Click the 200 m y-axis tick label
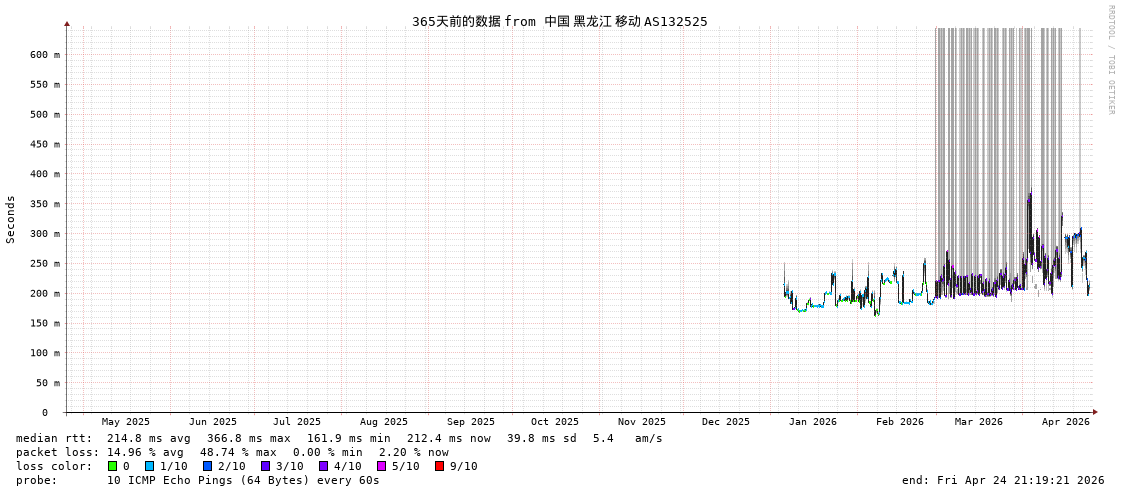The height and width of the screenshot is (494, 1121). tap(44, 293)
